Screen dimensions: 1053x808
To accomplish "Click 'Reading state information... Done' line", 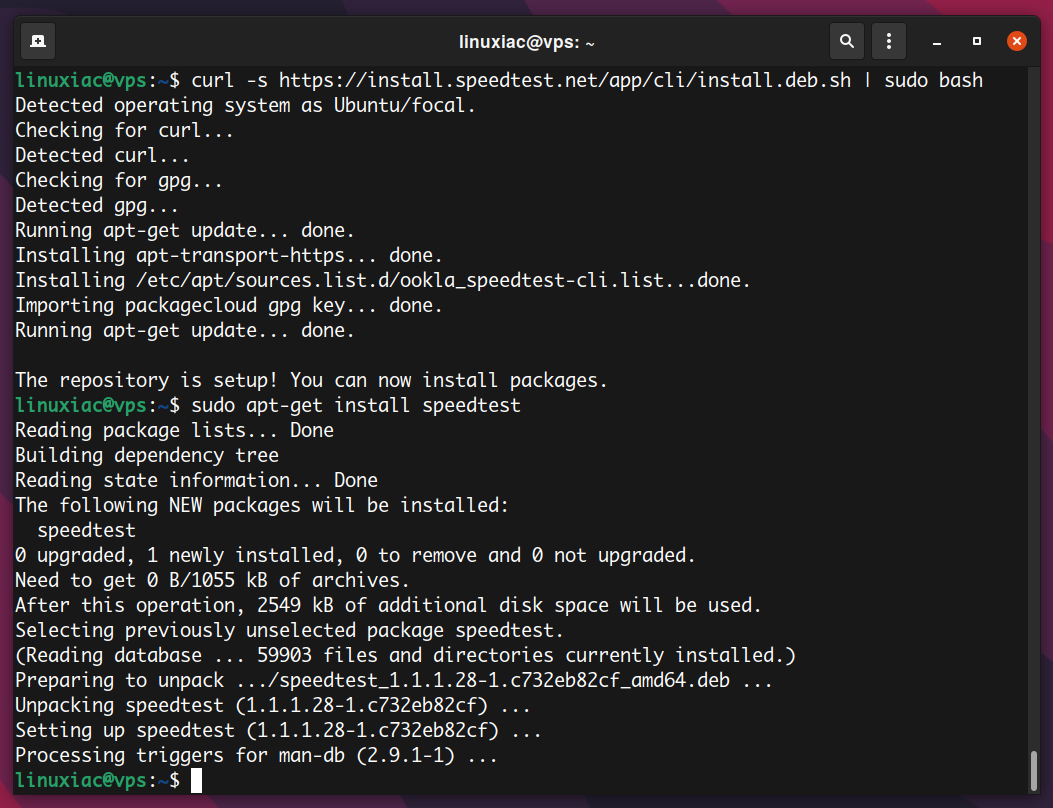I will [196, 480].
